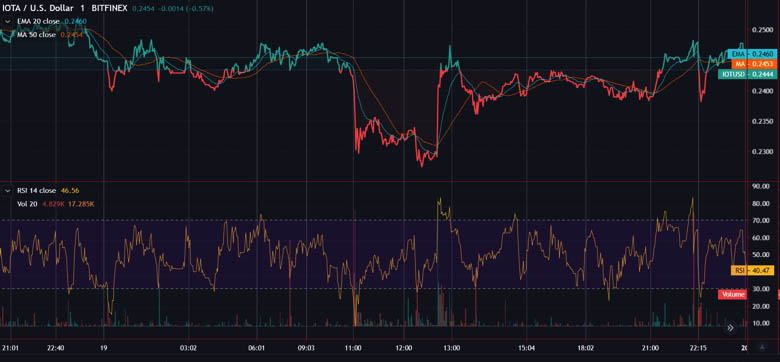This screenshot has width=780, height=362.
Task: Click the RSI value 46.56 in legend
Action: coord(70,190)
